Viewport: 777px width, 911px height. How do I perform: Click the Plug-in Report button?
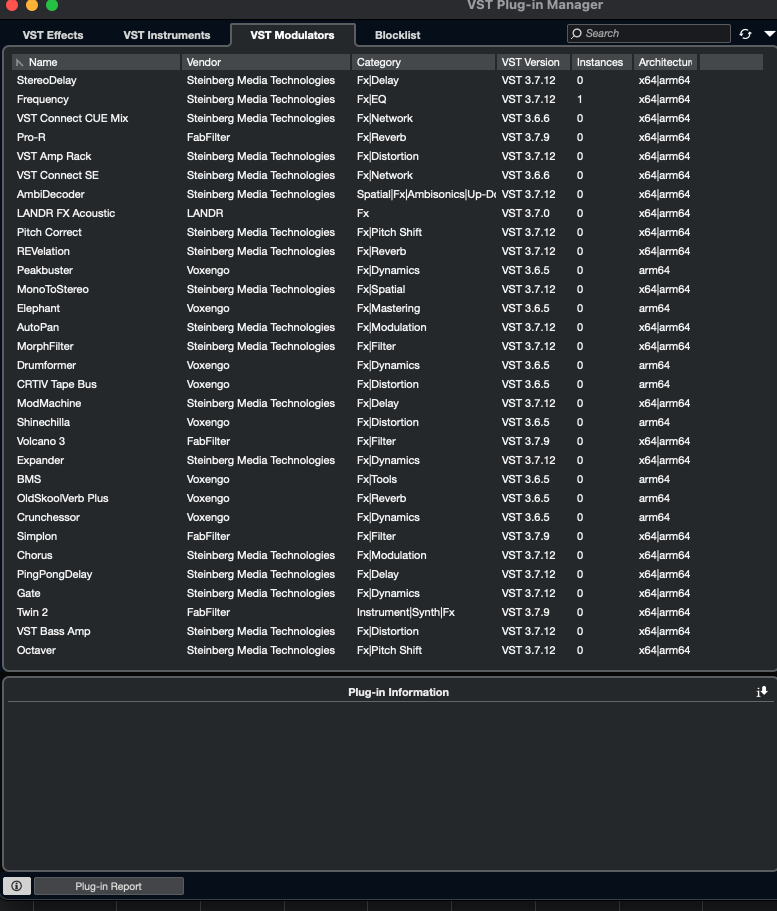[109, 886]
